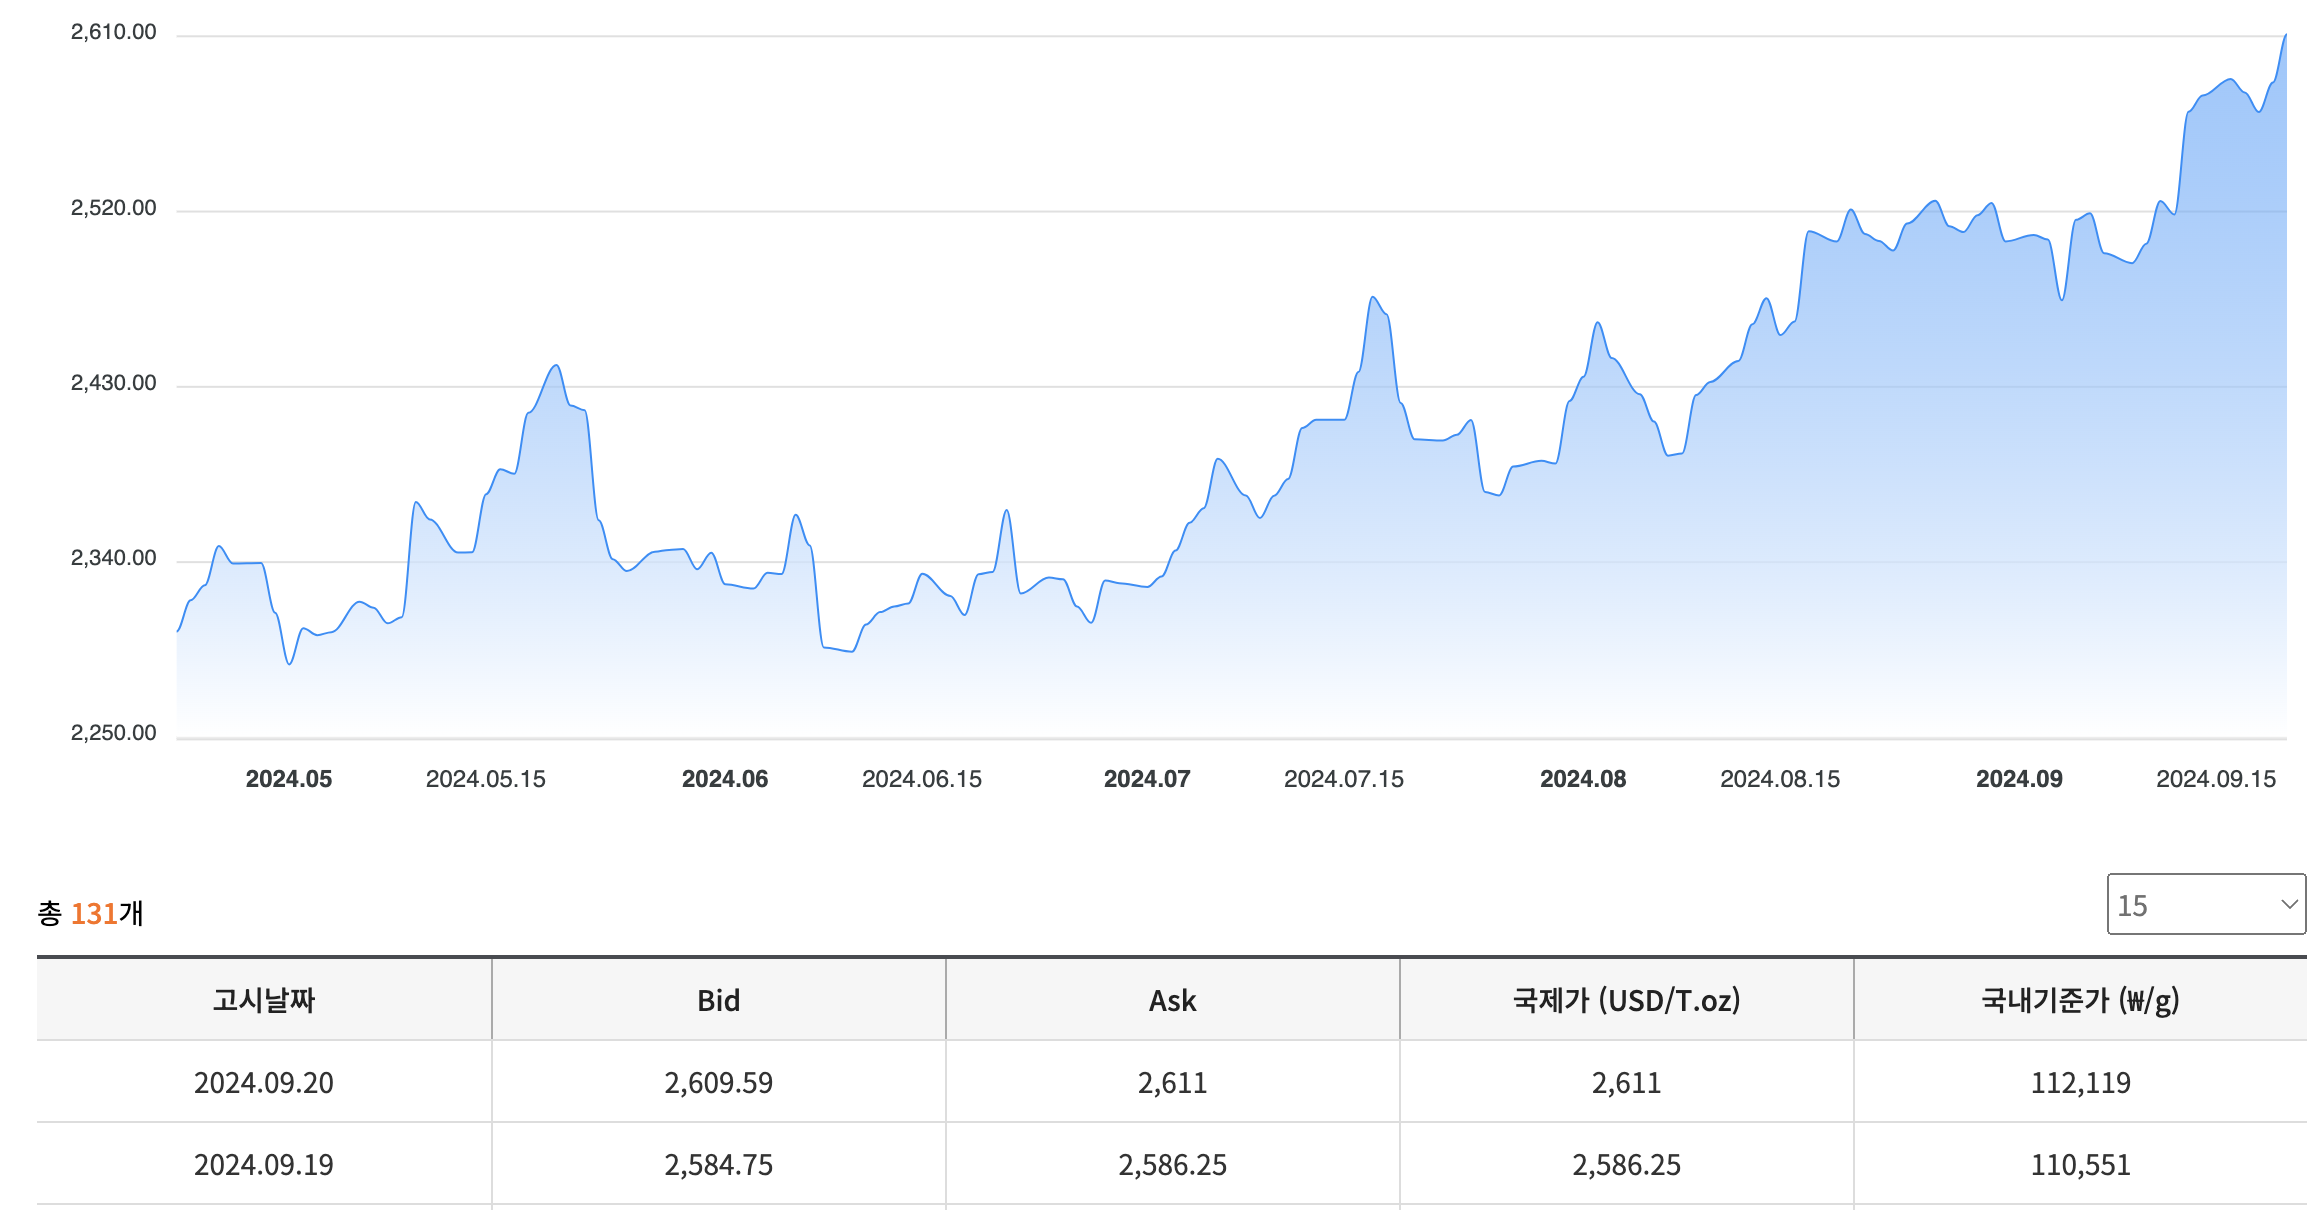Click the Ask column header

point(1172,1000)
